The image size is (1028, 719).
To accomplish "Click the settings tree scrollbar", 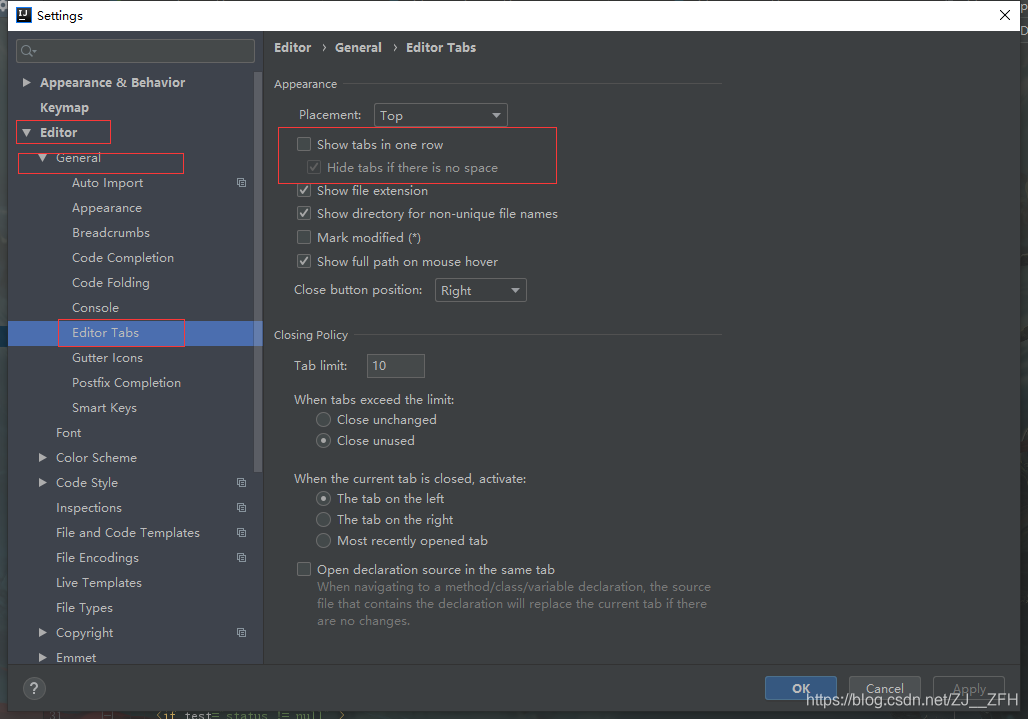I will coord(258,272).
